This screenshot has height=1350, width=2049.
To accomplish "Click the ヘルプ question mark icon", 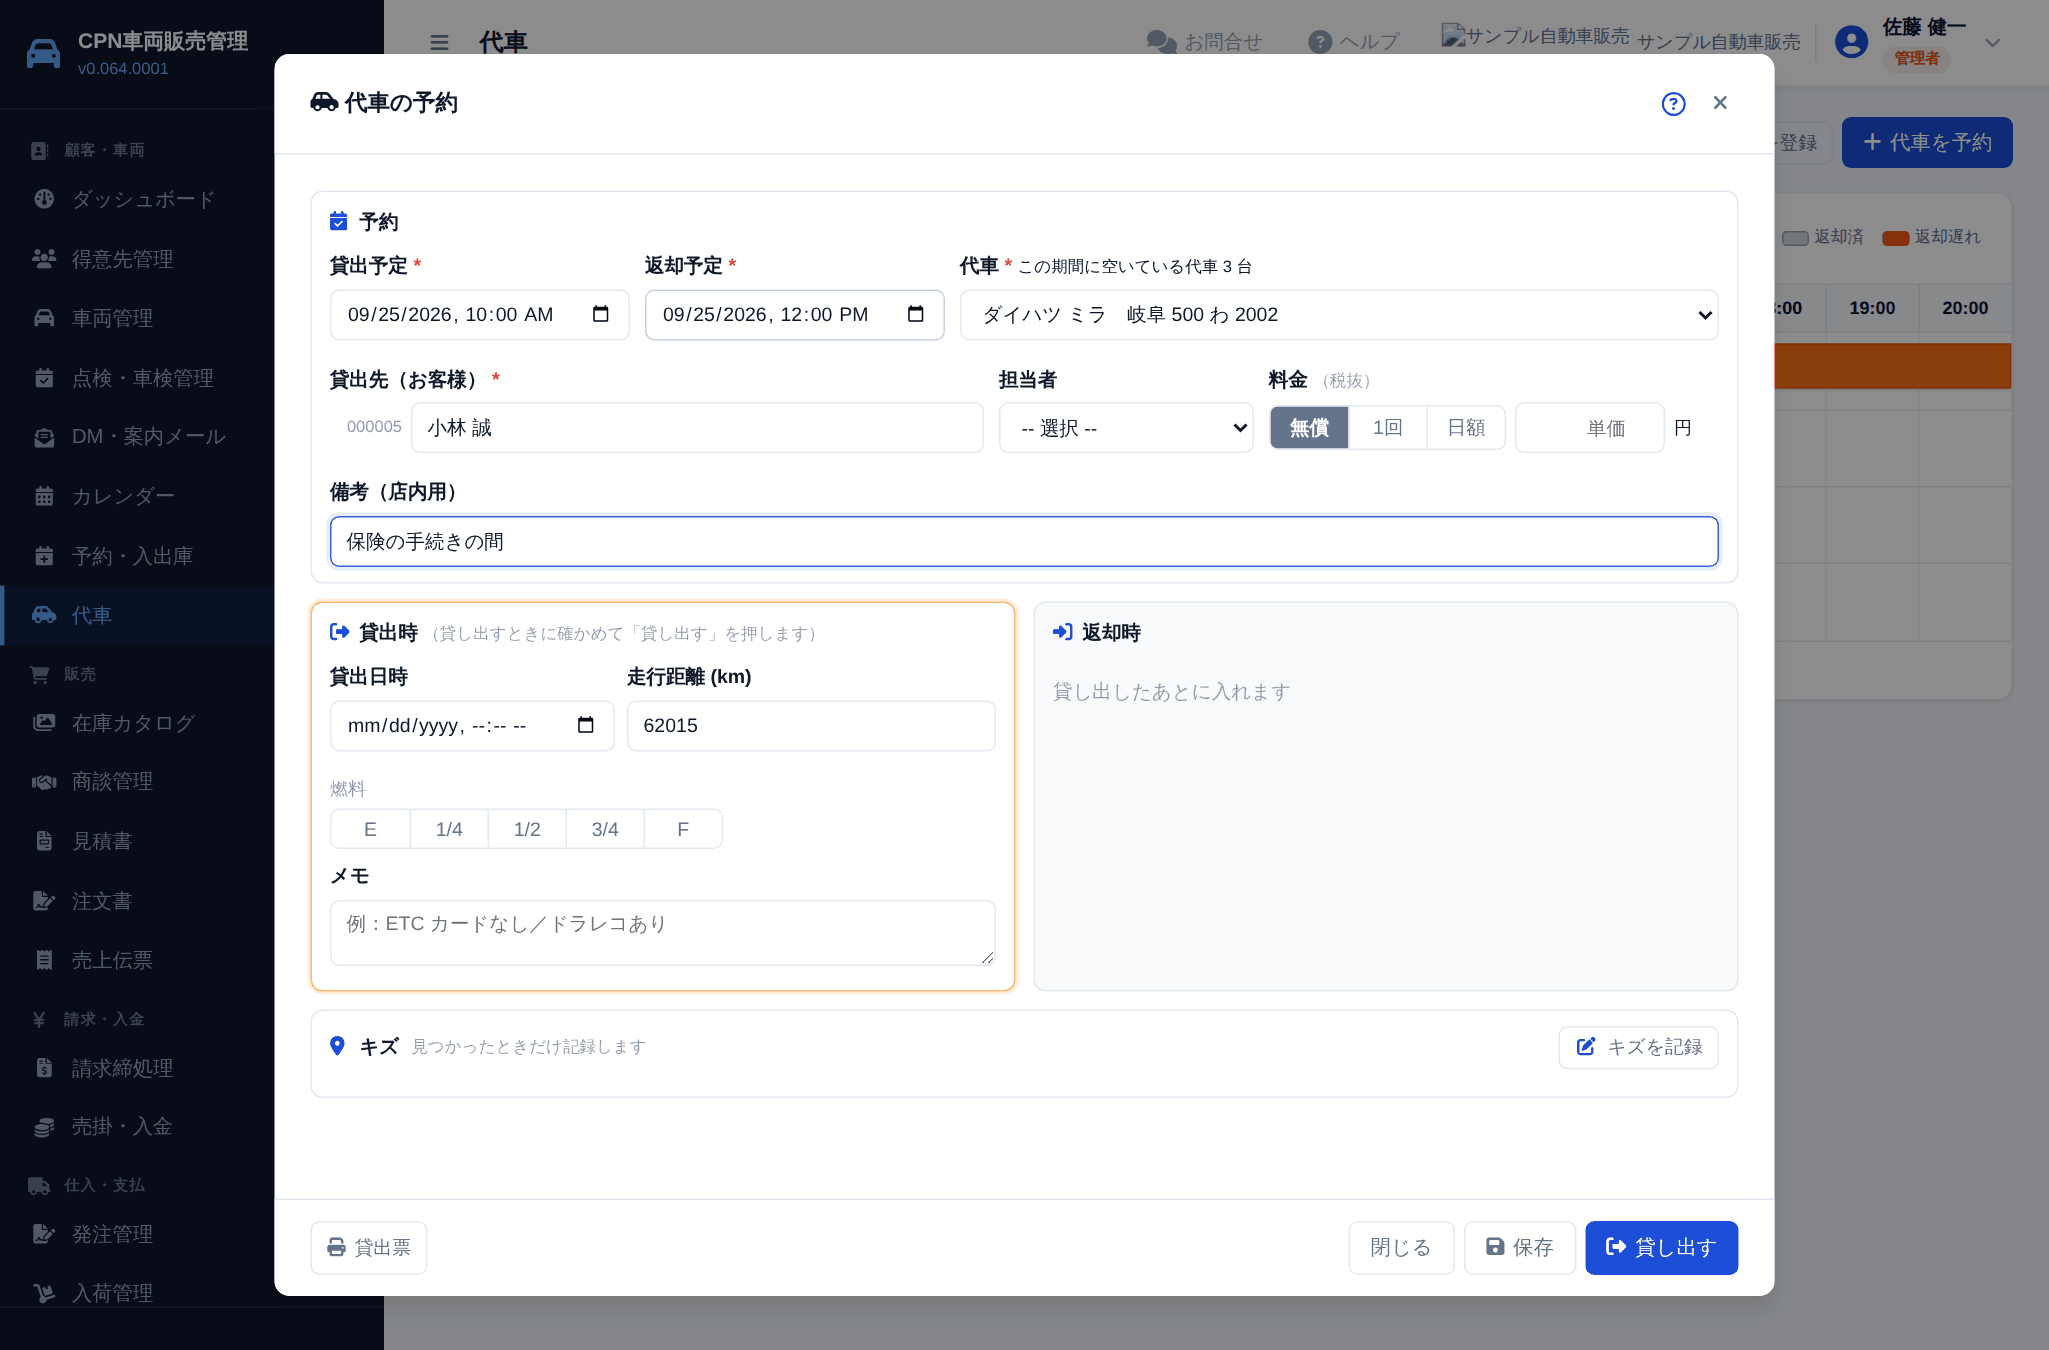I will 1320,42.
